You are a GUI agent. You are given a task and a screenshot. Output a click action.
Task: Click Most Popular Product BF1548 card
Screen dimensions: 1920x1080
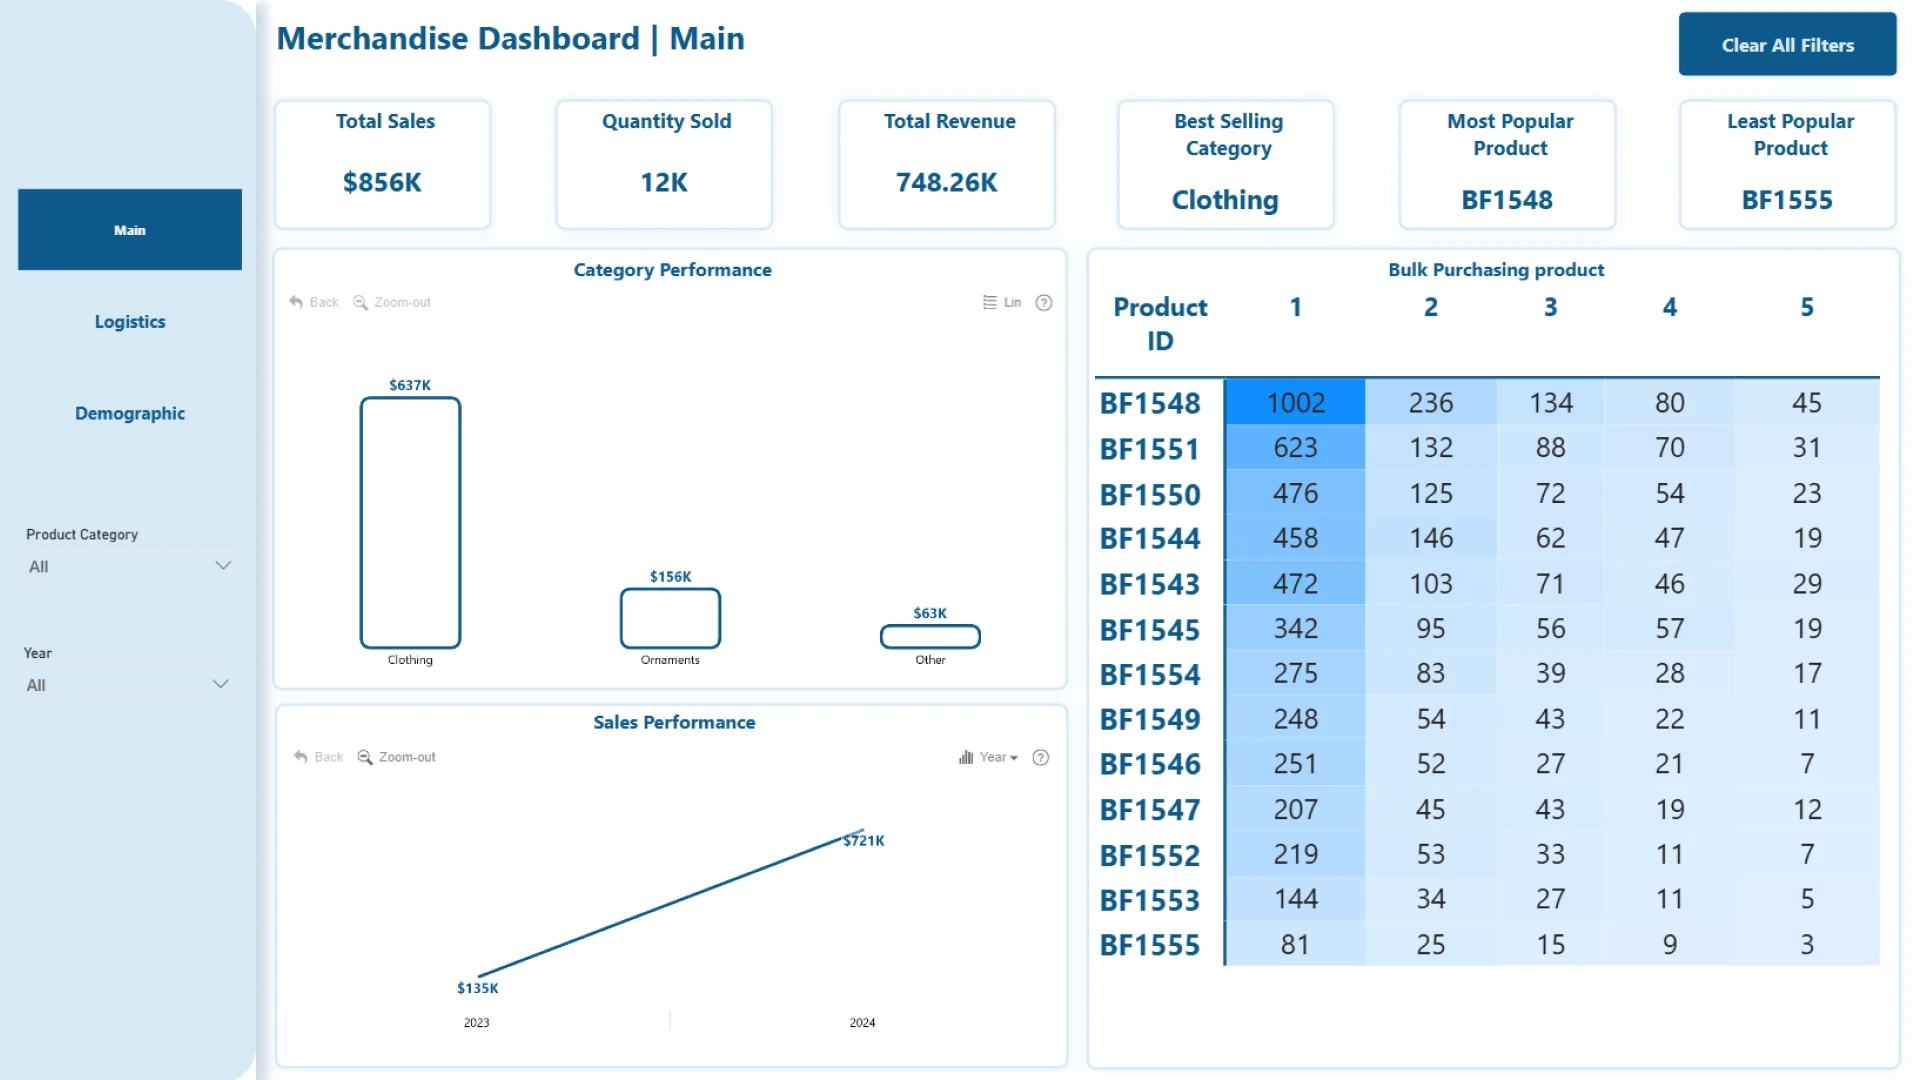click(x=1508, y=165)
